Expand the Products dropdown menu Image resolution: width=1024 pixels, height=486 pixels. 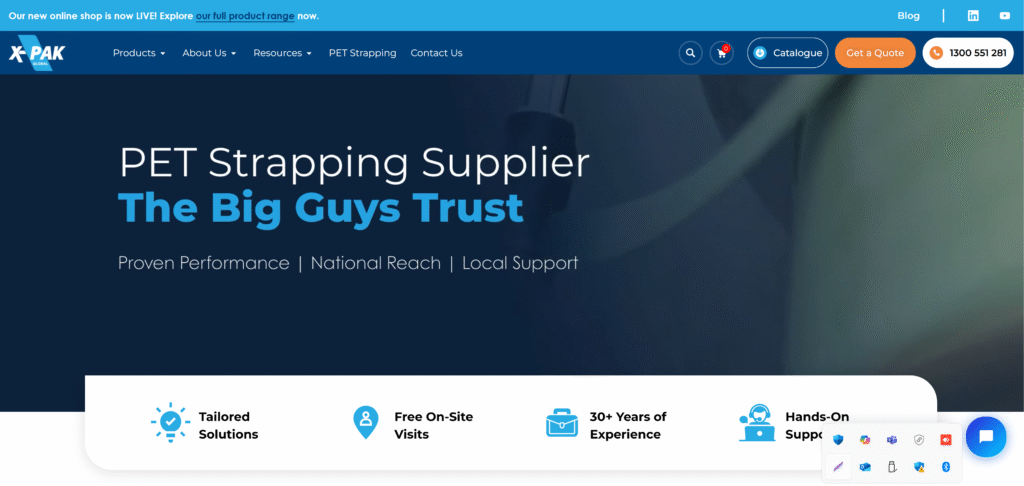point(139,53)
